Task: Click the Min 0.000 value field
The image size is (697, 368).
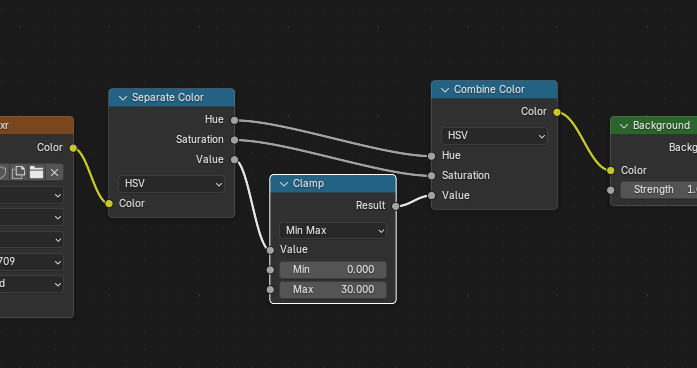Action: [x=333, y=270]
